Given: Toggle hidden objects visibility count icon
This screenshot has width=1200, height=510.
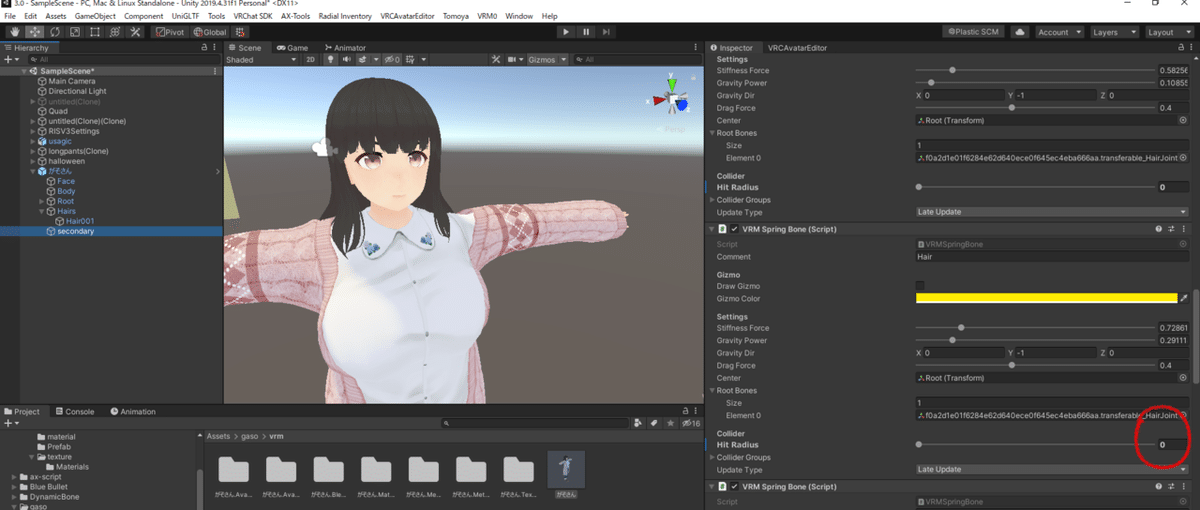Looking at the screenshot, I should [392, 60].
